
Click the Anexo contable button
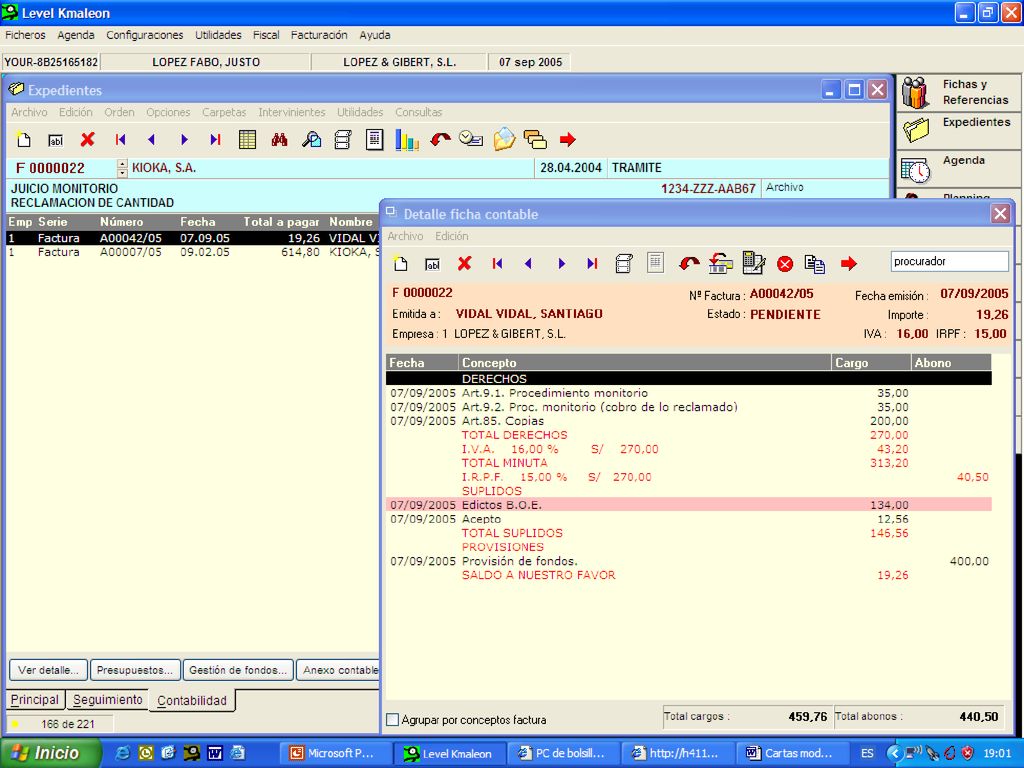tap(338, 670)
